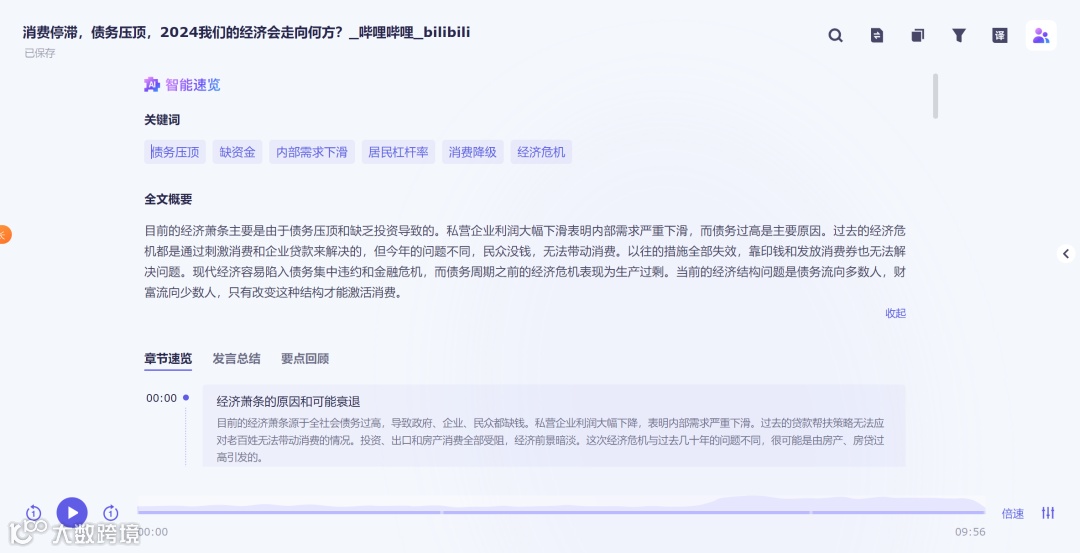This screenshot has width=1080, height=553.
Task: Click the vertical scrollbar thumb
Action: pyautogui.click(x=935, y=96)
